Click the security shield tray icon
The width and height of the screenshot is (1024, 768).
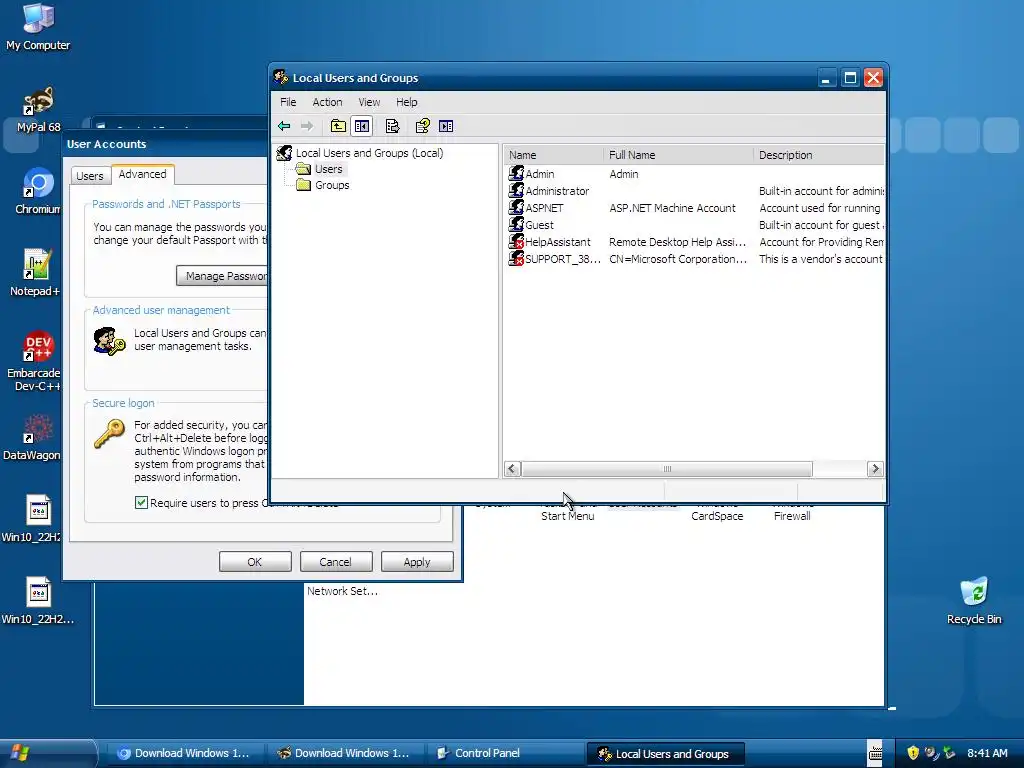(913, 753)
